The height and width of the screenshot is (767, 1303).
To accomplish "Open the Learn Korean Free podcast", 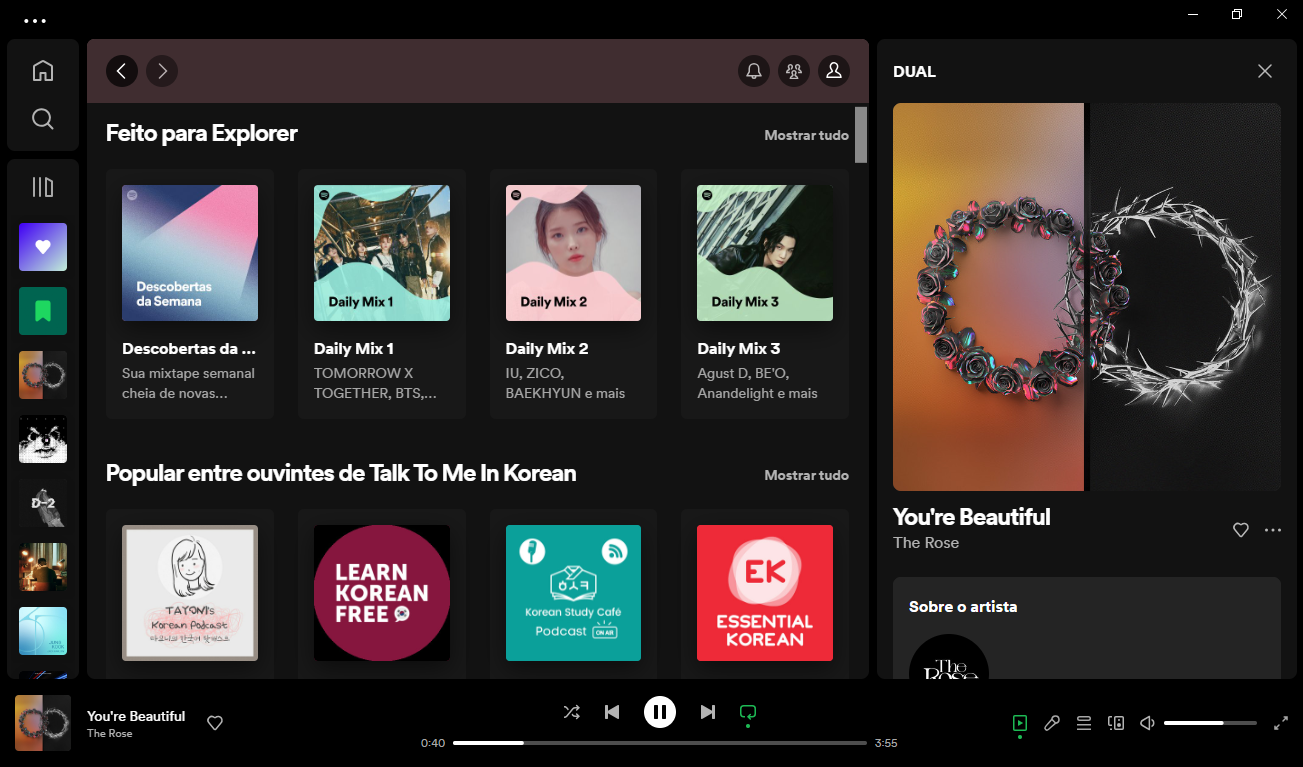I will tap(382, 593).
